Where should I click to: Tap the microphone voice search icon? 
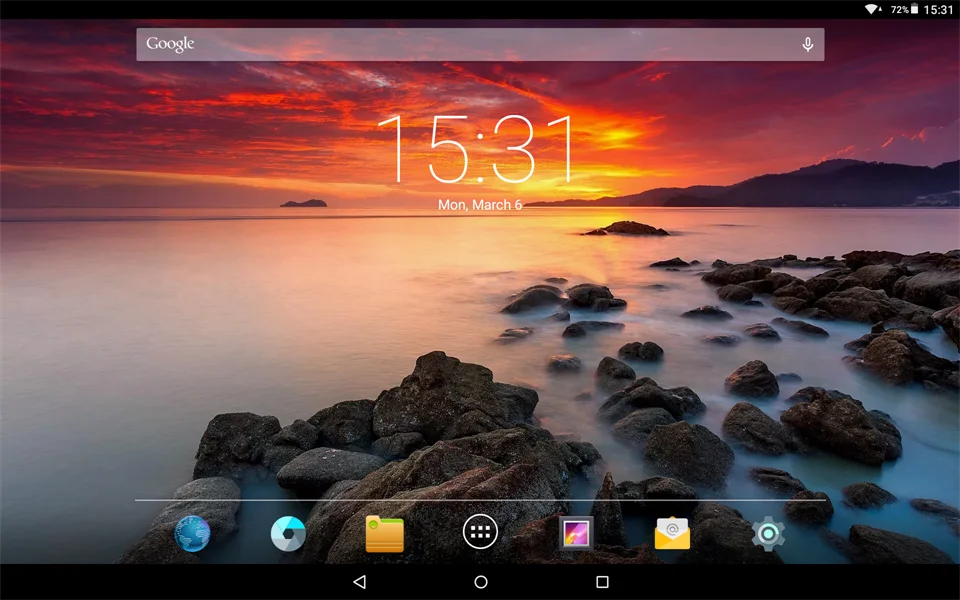point(808,44)
